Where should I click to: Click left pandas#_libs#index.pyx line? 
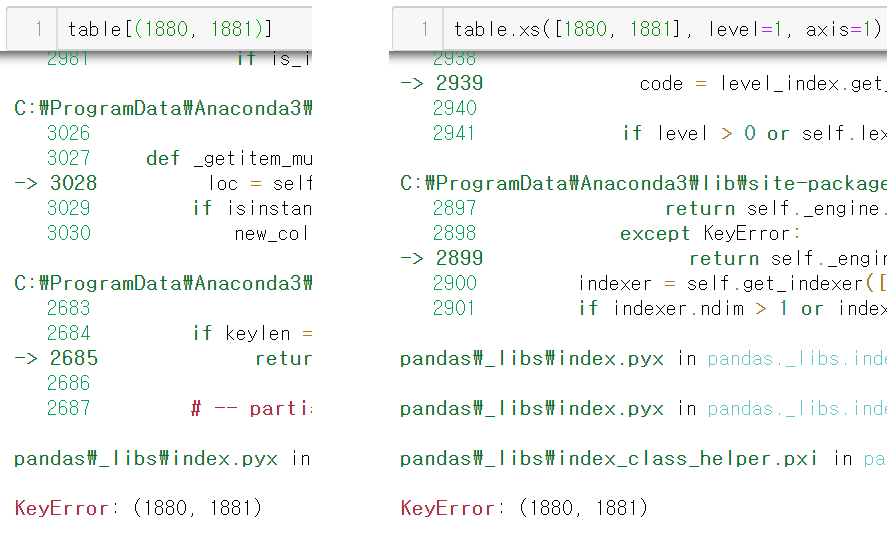[163, 458]
